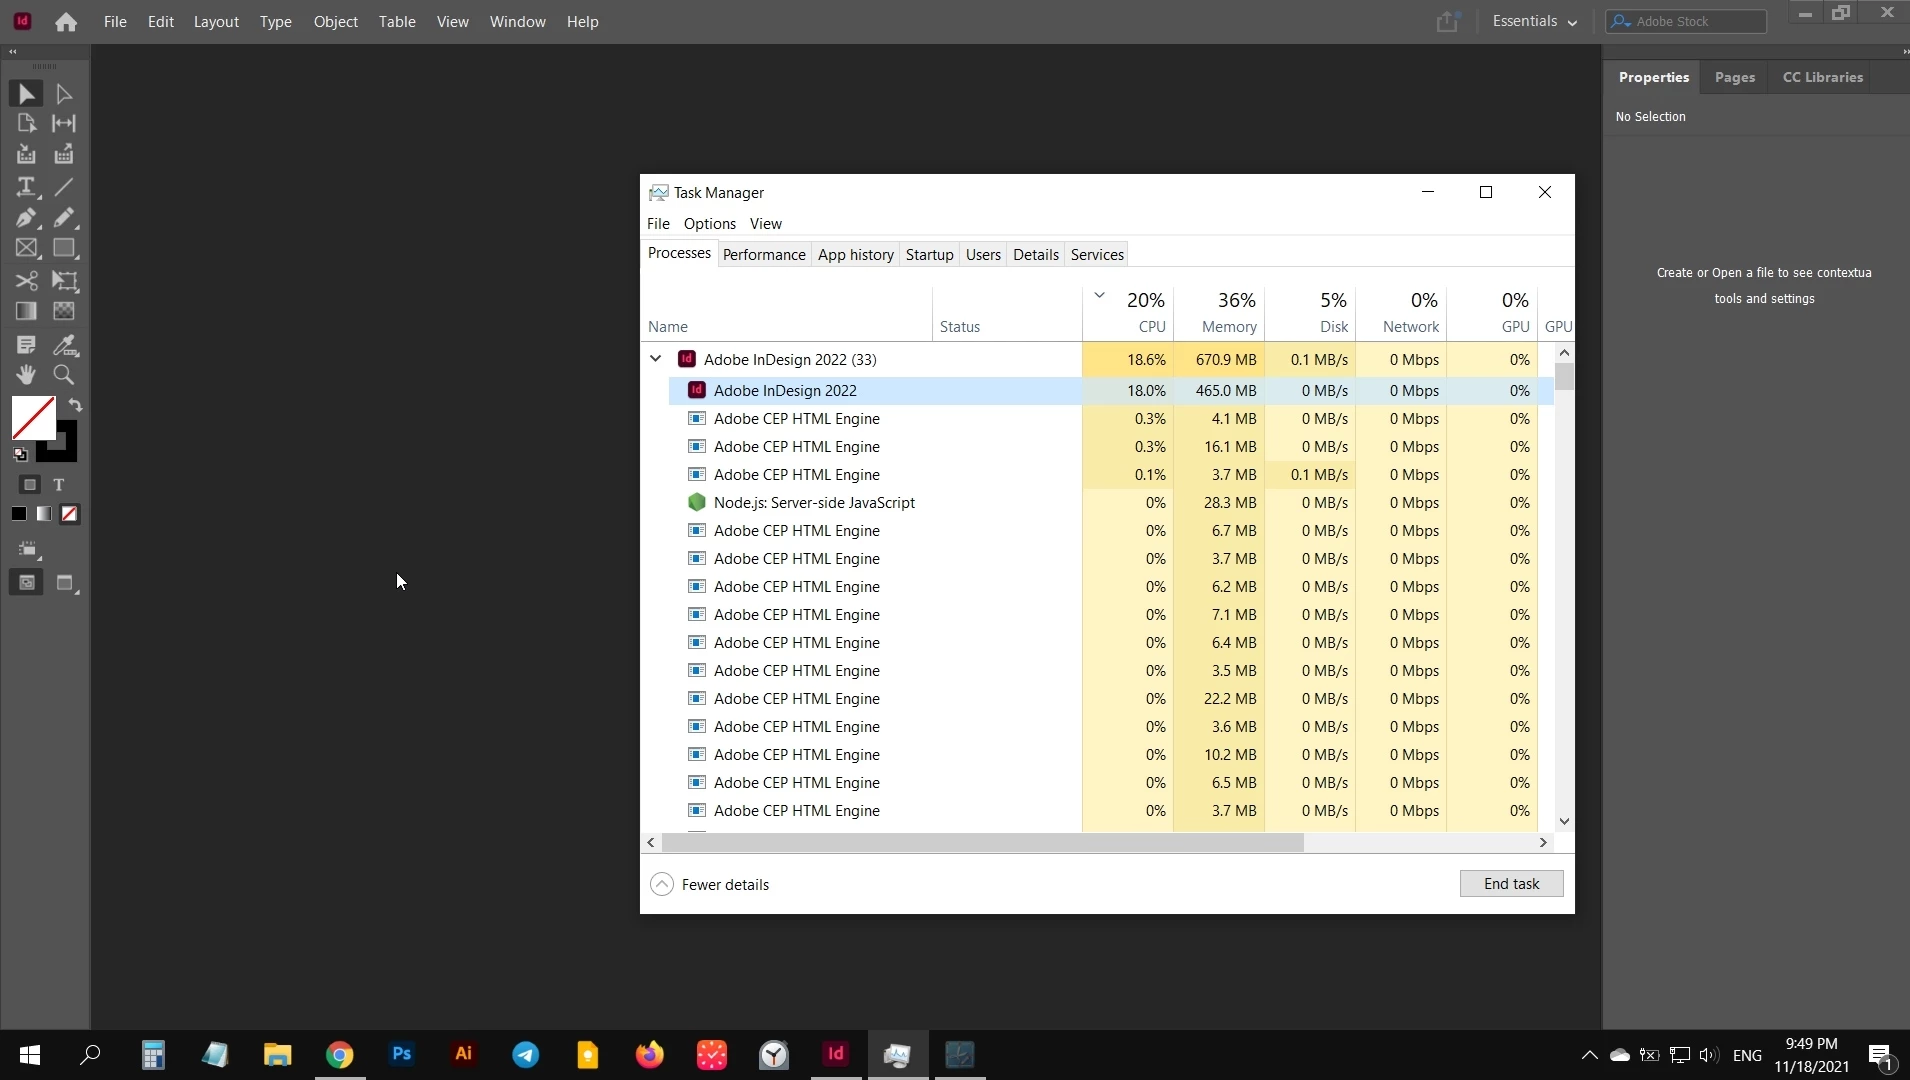Open Illustrator from the taskbar
Image resolution: width=1910 pixels, height=1080 pixels.
click(x=463, y=1055)
